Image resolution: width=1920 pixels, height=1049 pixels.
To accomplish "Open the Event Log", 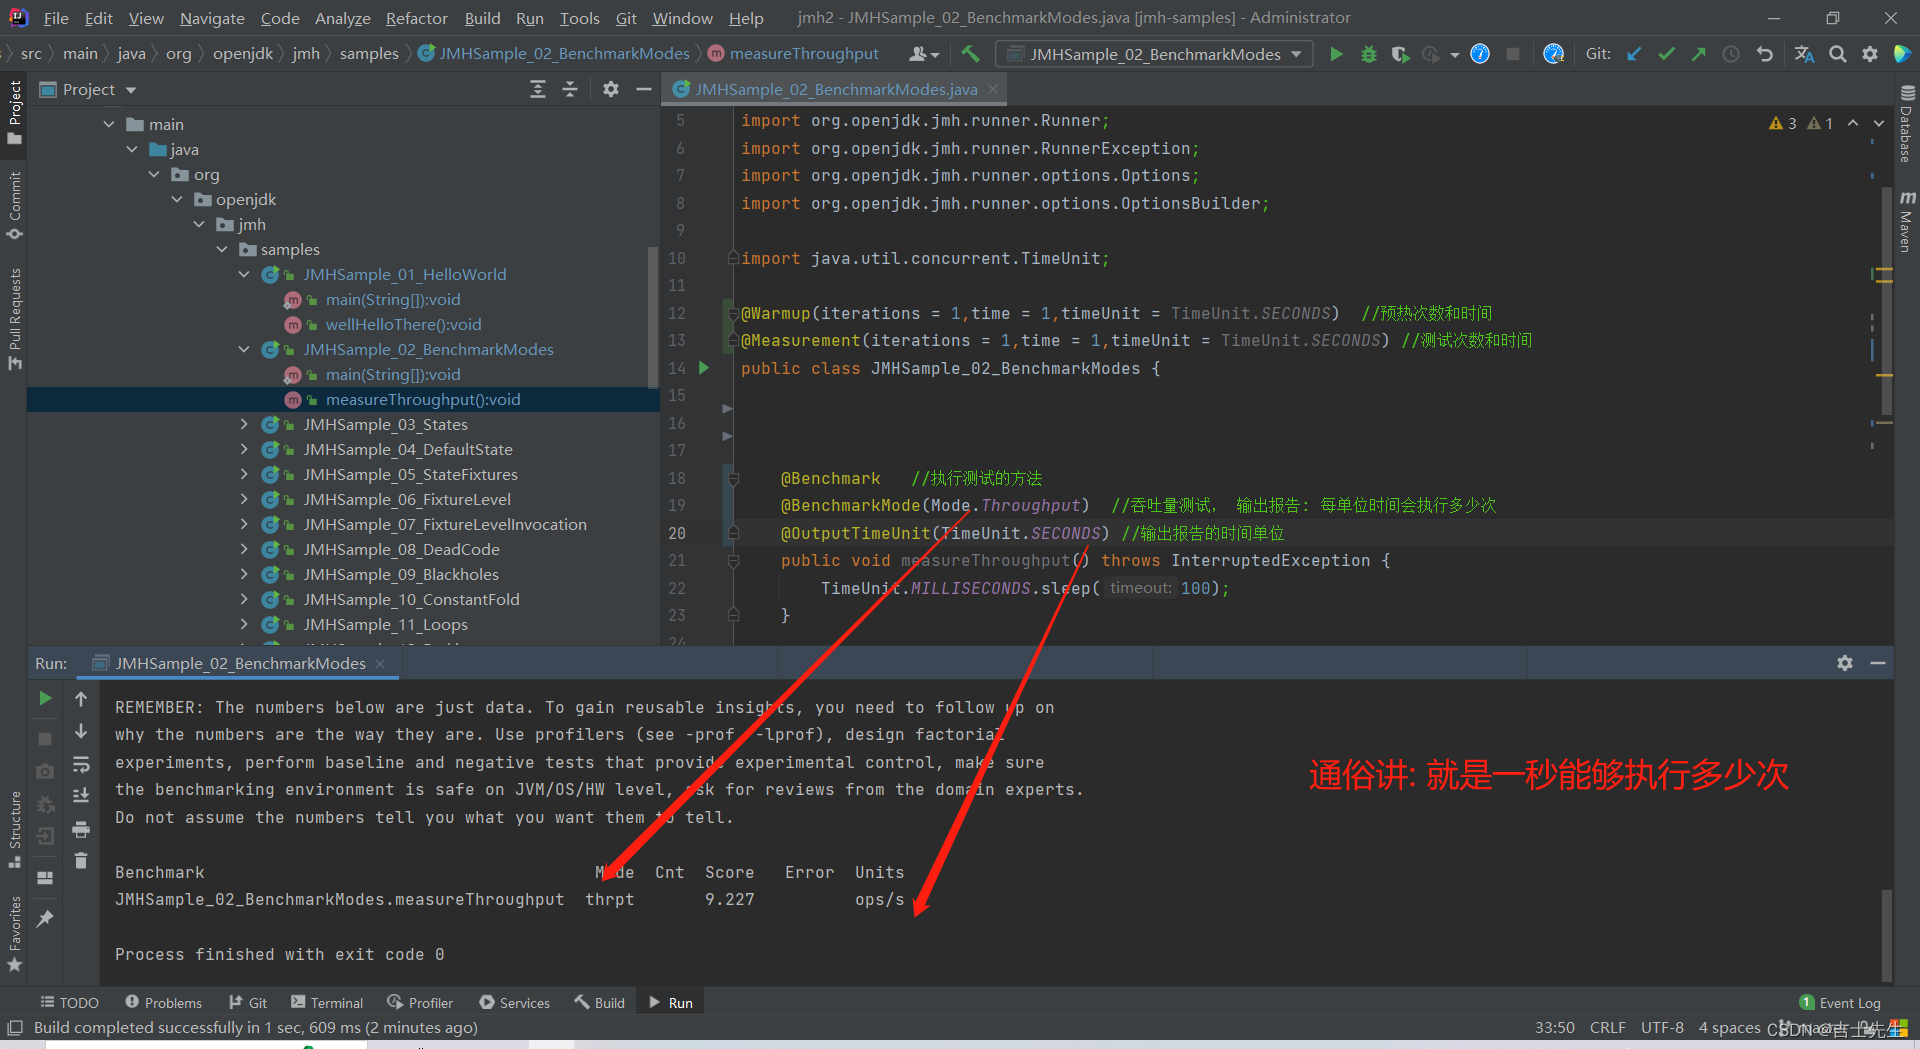I will pyautogui.click(x=1840, y=1002).
